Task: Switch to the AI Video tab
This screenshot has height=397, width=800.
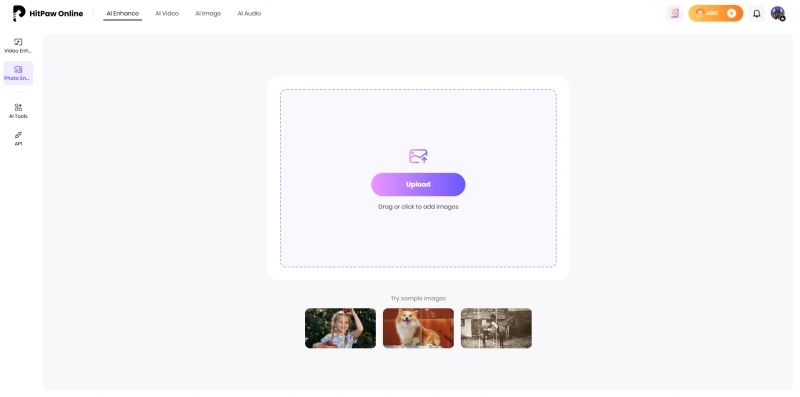Action: [x=167, y=13]
